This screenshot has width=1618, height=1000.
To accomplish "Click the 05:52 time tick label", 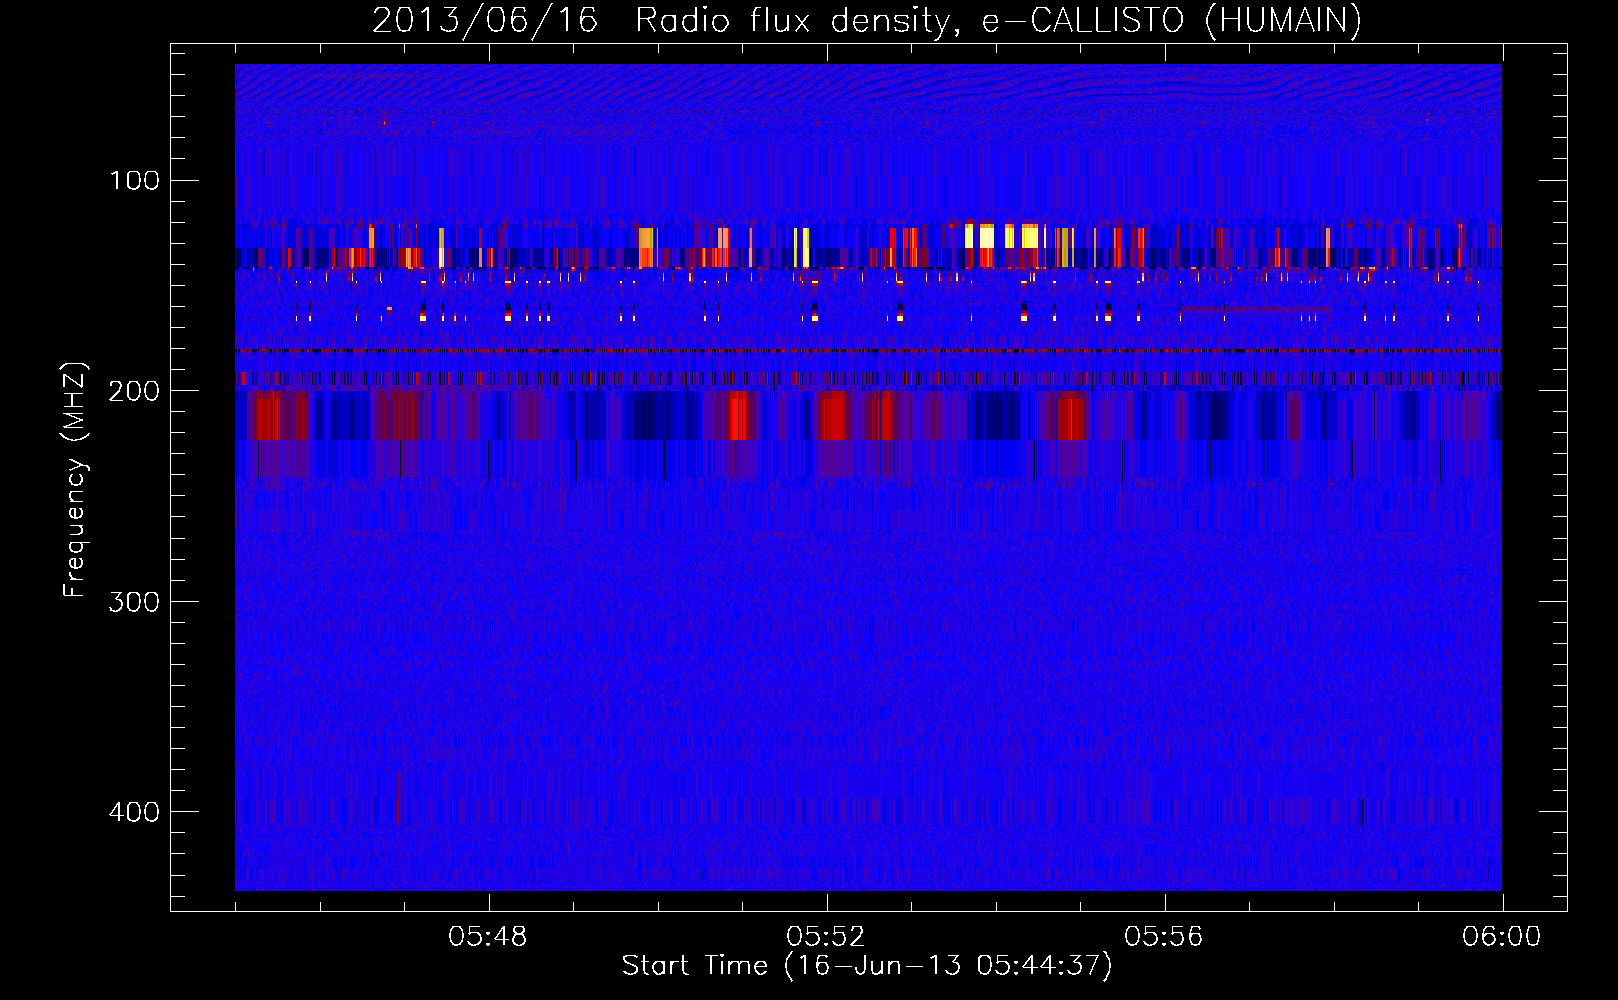I will (x=826, y=937).
